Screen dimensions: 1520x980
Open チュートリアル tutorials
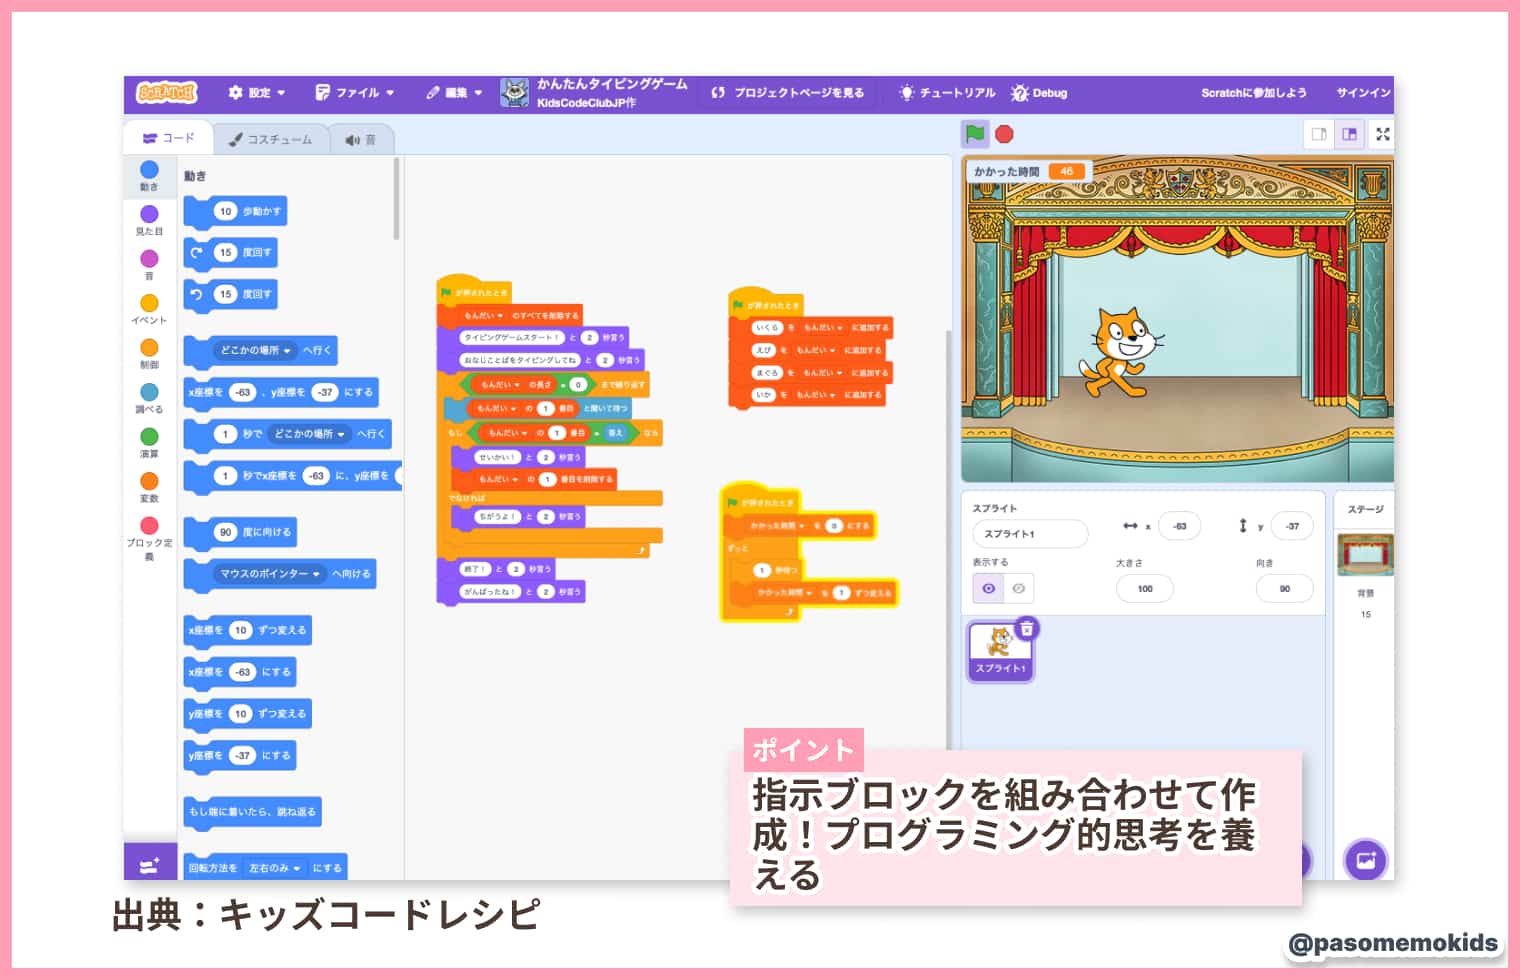pos(947,93)
